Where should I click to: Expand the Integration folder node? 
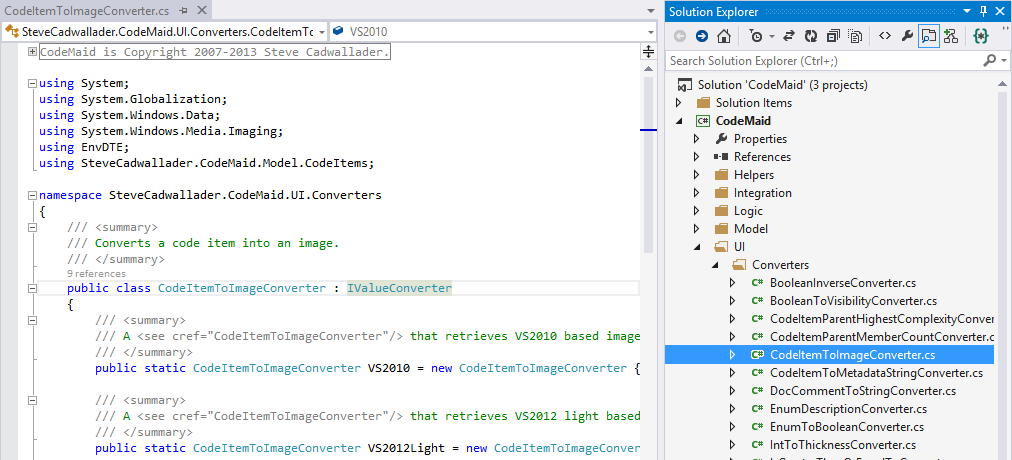click(696, 193)
